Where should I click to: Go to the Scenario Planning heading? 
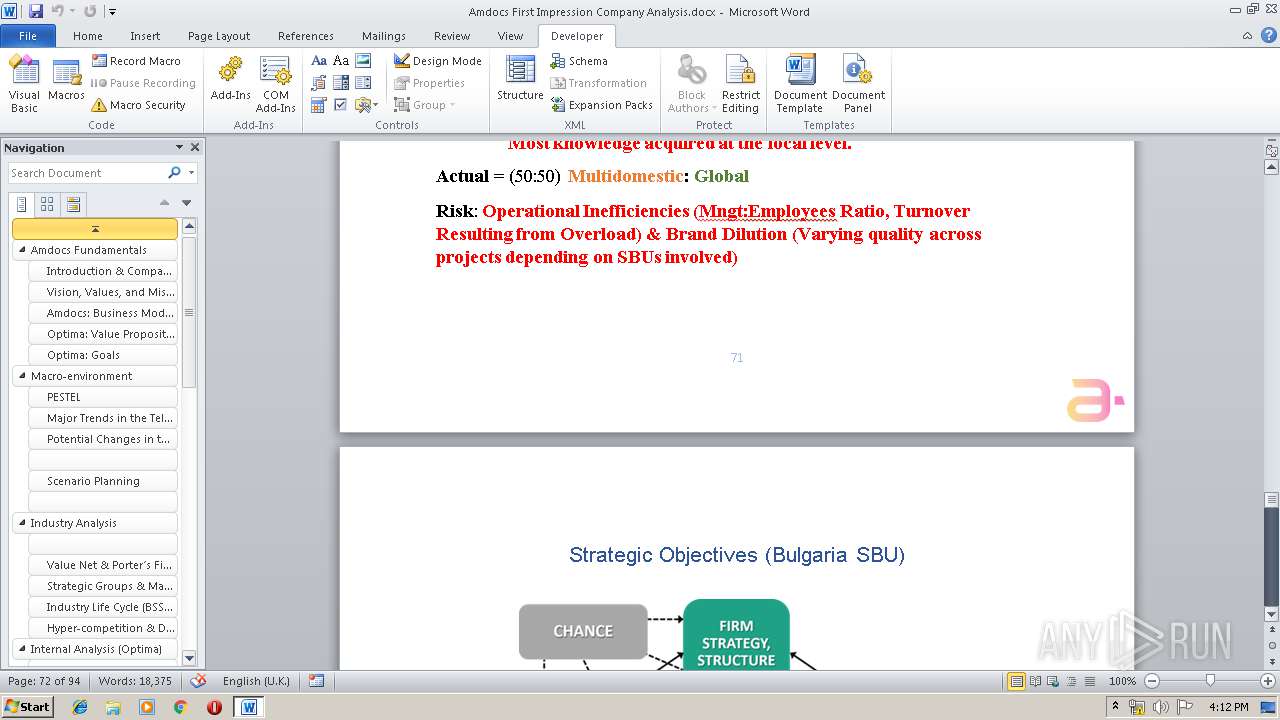click(103, 481)
